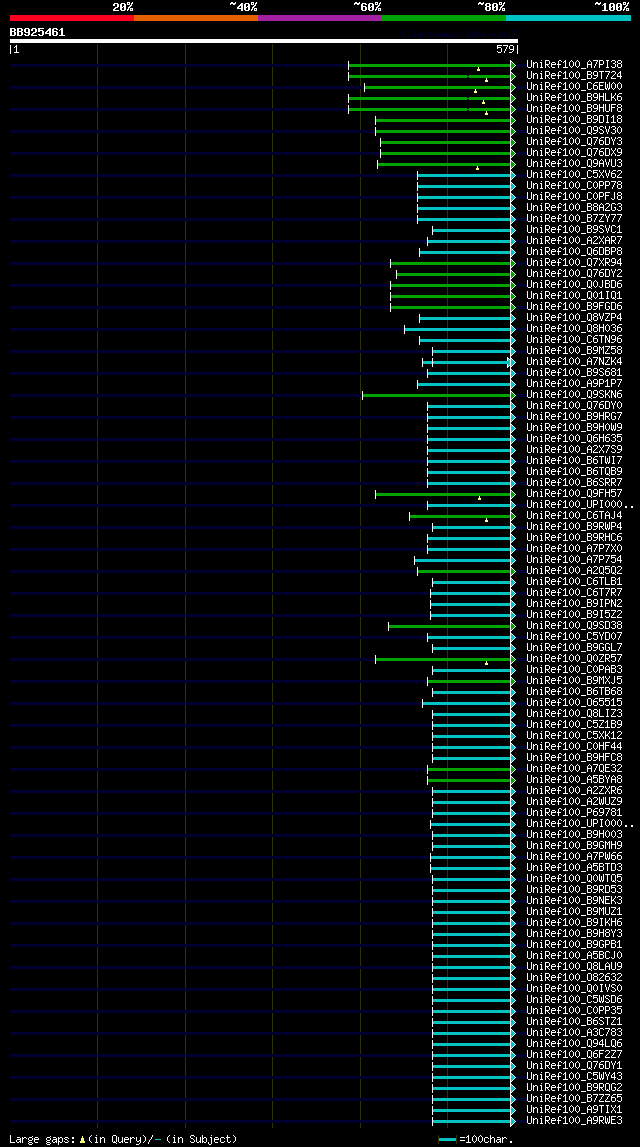
Task: Click the cyan ~100% identity color segment
Action: [x=568, y=18]
